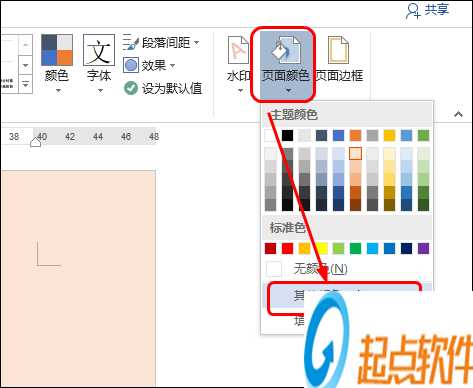The image size is (473, 388).
Task: Expand the style gallery More button
Action: (x=26, y=84)
